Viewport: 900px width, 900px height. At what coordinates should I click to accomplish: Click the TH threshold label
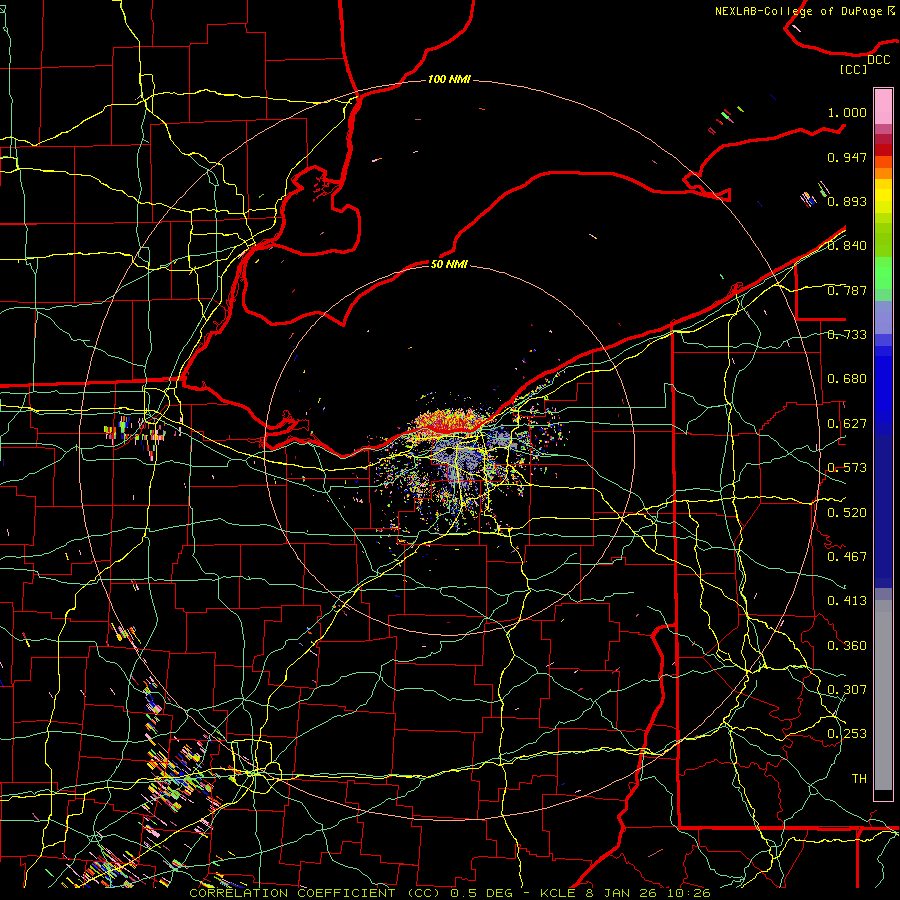click(859, 779)
